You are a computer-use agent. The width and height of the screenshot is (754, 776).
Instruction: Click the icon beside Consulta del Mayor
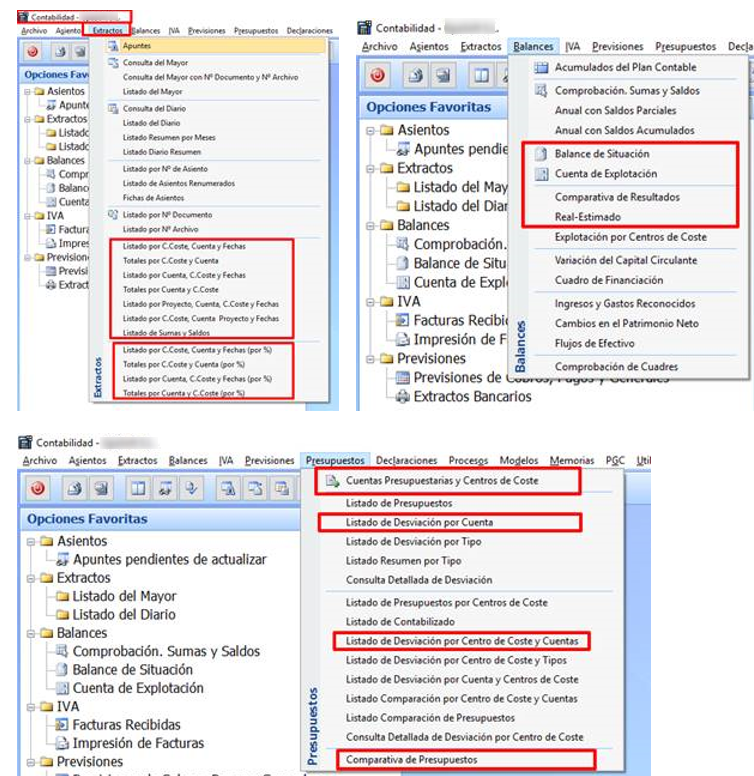(113, 62)
